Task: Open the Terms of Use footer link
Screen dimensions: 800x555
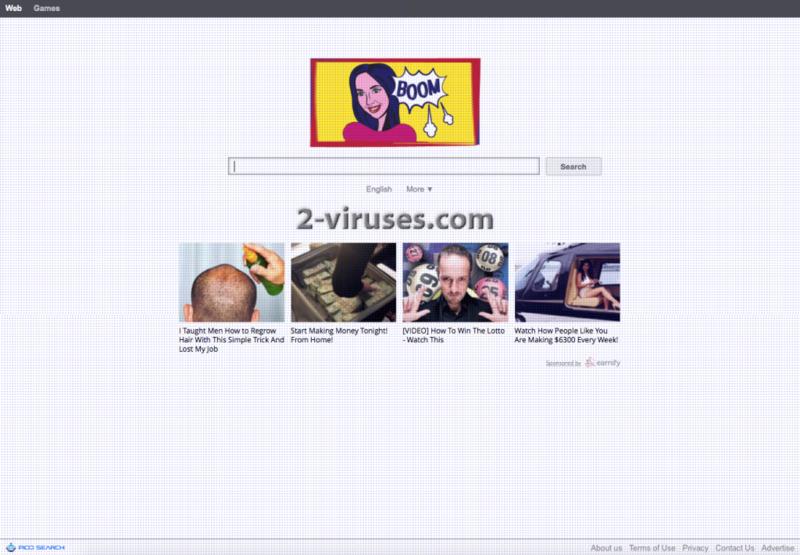Action: coord(652,548)
